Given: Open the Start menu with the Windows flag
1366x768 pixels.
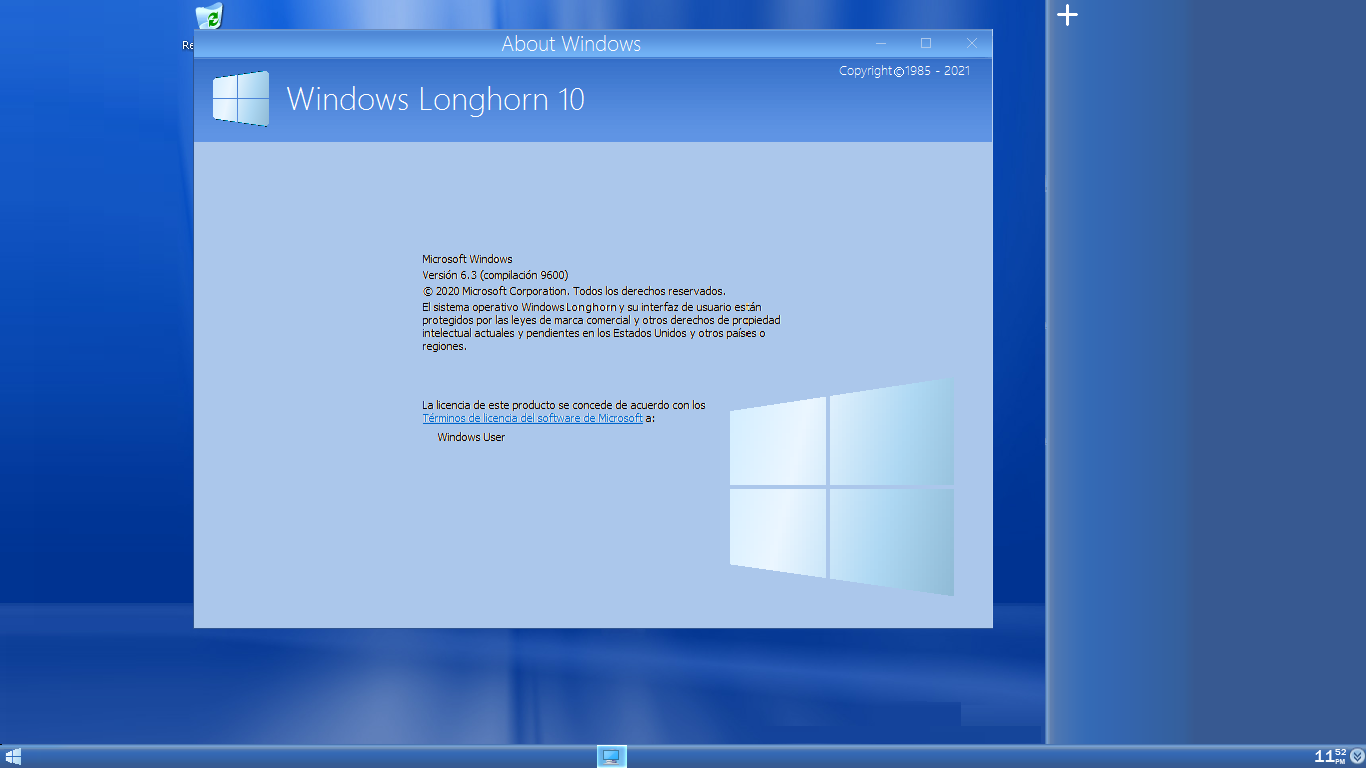Looking at the screenshot, I should pos(12,757).
